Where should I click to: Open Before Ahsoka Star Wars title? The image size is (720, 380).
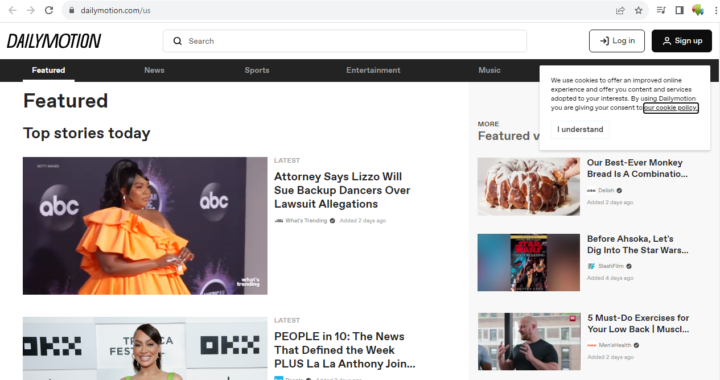pyautogui.click(x=637, y=245)
